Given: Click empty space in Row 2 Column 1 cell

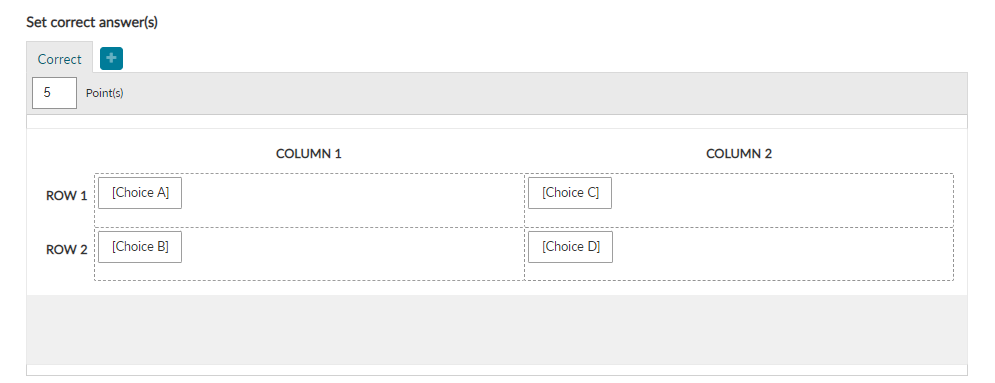Looking at the screenshot, I should click(x=352, y=254).
